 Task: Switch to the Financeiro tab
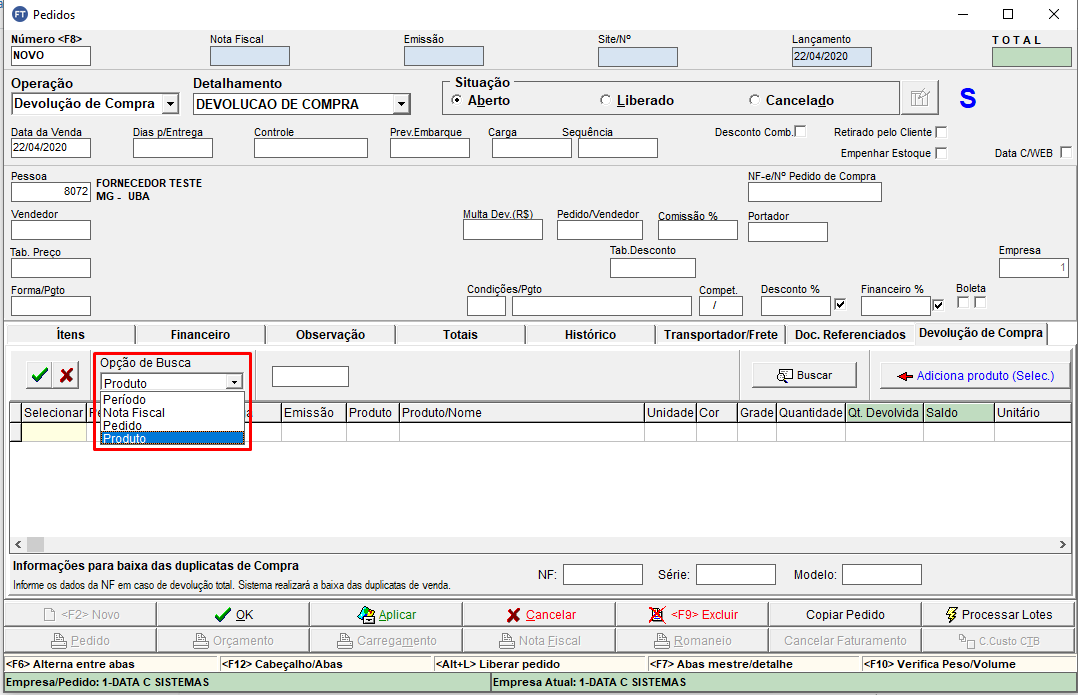[x=200, y=335]
